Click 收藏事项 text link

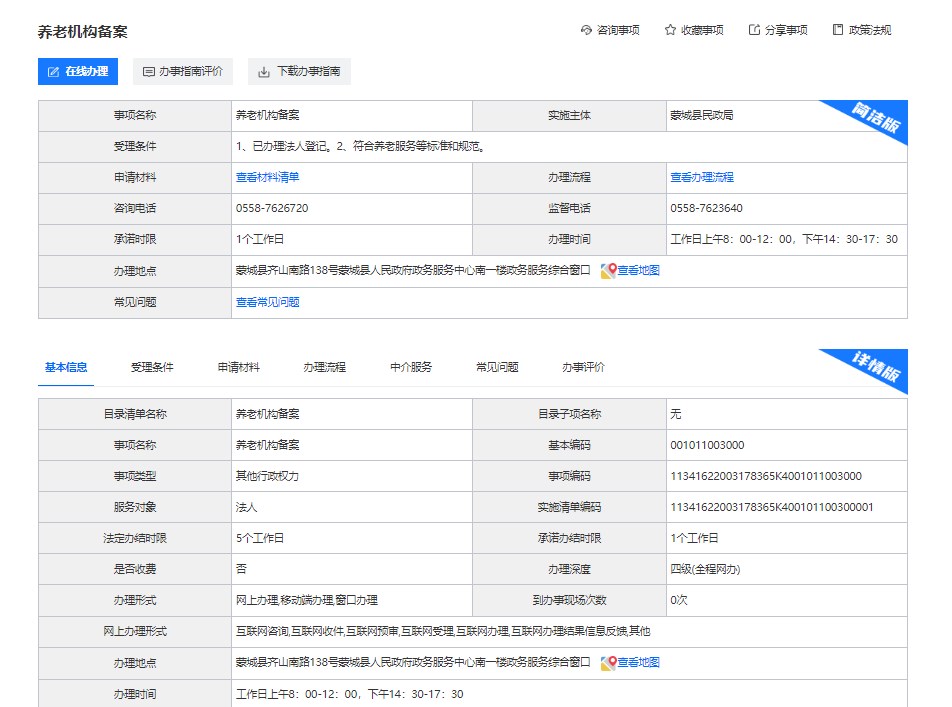pos(702,30)
